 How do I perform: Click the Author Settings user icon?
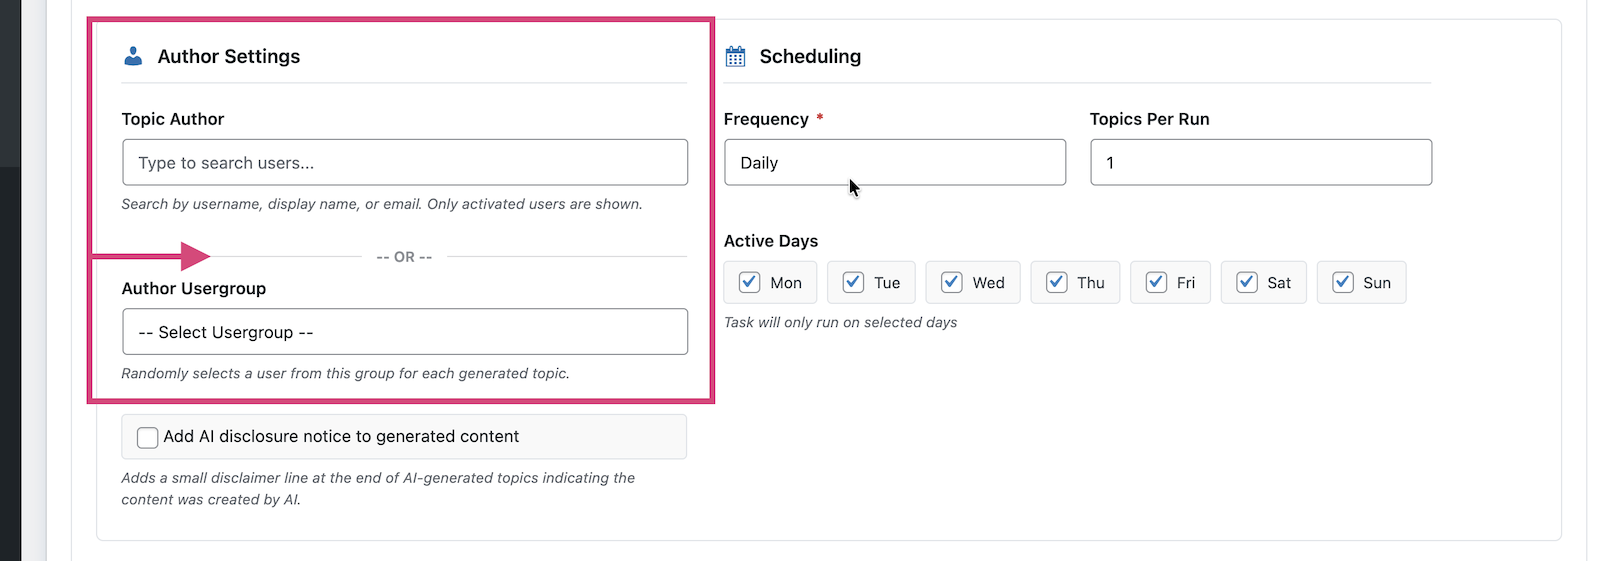point(133,56)
